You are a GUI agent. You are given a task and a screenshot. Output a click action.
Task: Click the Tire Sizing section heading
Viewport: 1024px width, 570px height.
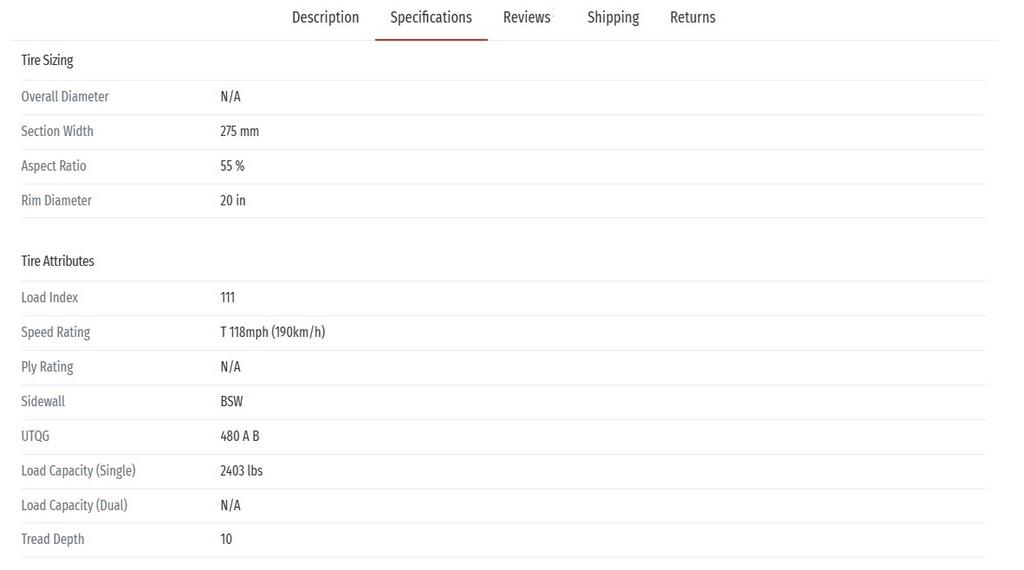tap(47, 60)
